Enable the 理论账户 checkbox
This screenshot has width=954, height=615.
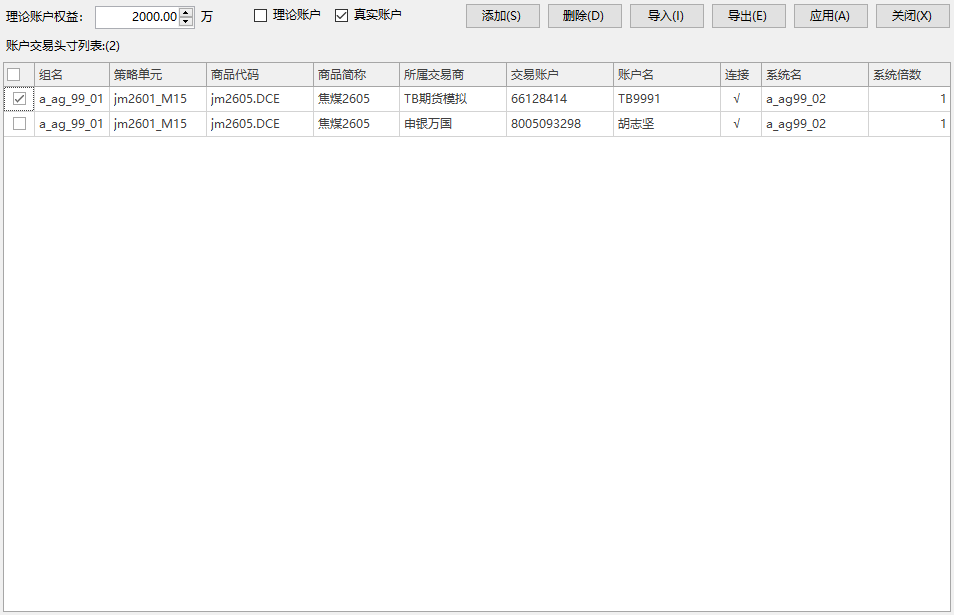261,16
